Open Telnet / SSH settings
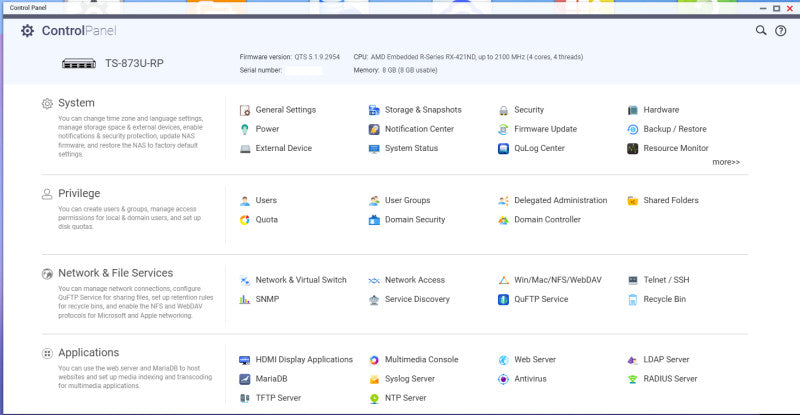This screenshot has width=800, height=415. (x=658, y=280)
